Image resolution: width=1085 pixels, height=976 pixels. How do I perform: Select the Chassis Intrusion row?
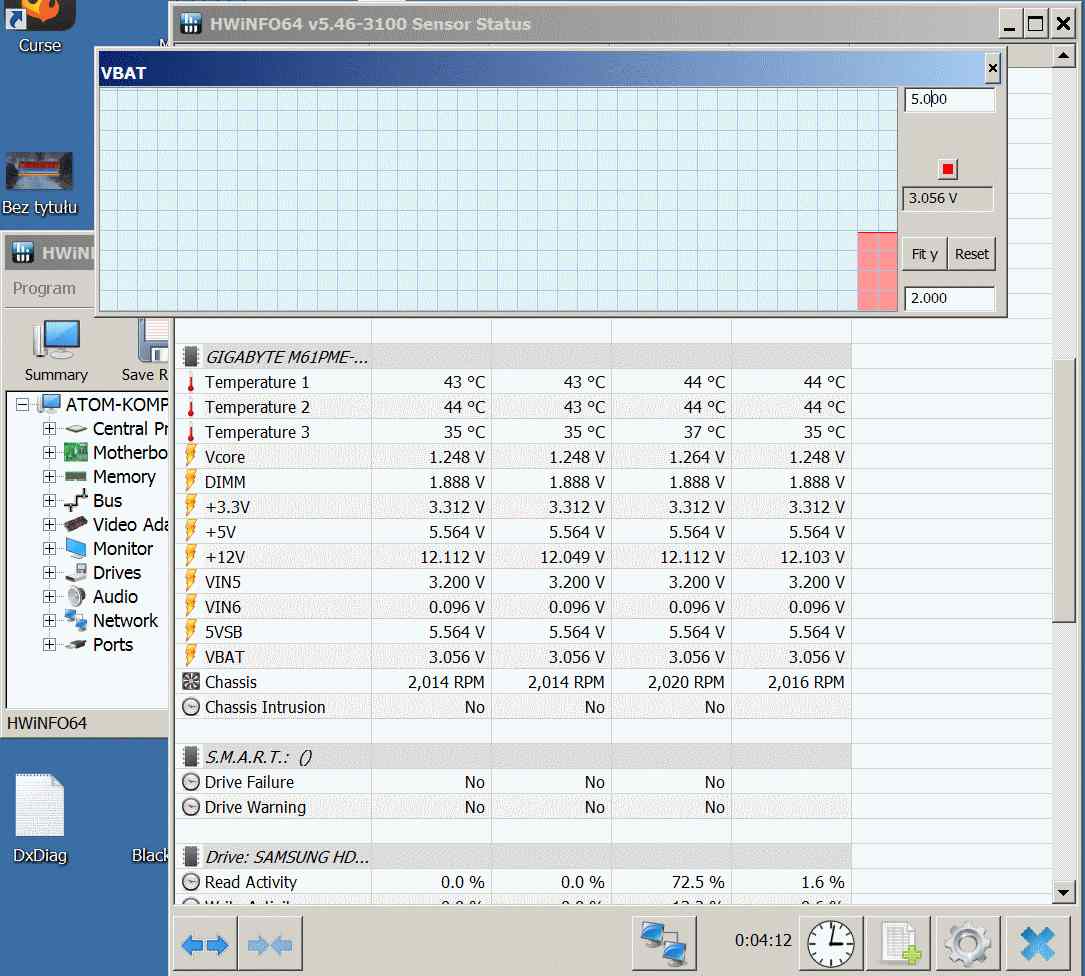(513, 707)
